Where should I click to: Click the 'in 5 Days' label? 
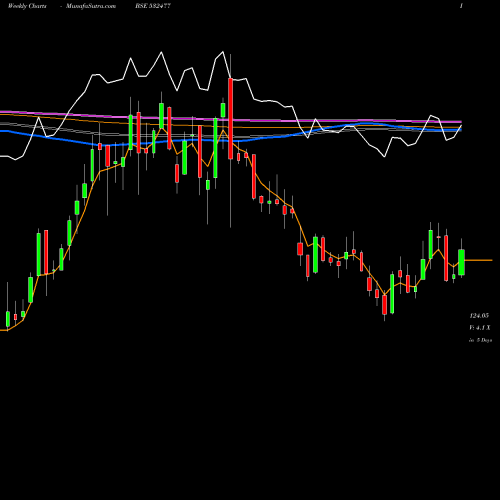click(x=480, y=340)
